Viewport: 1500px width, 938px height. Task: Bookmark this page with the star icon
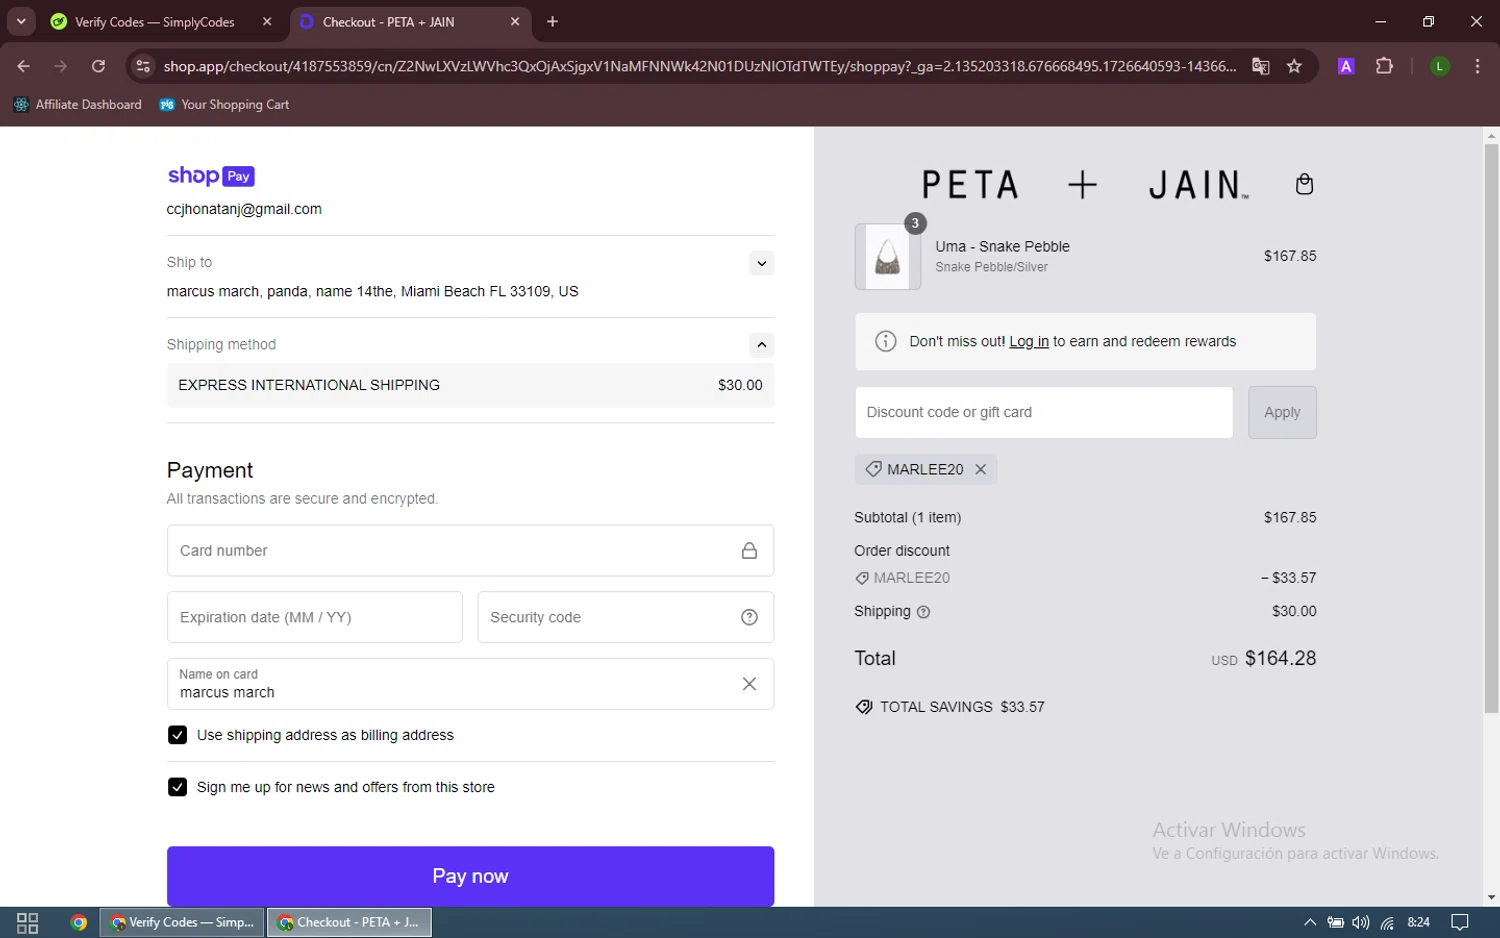tap(1294, 66)
